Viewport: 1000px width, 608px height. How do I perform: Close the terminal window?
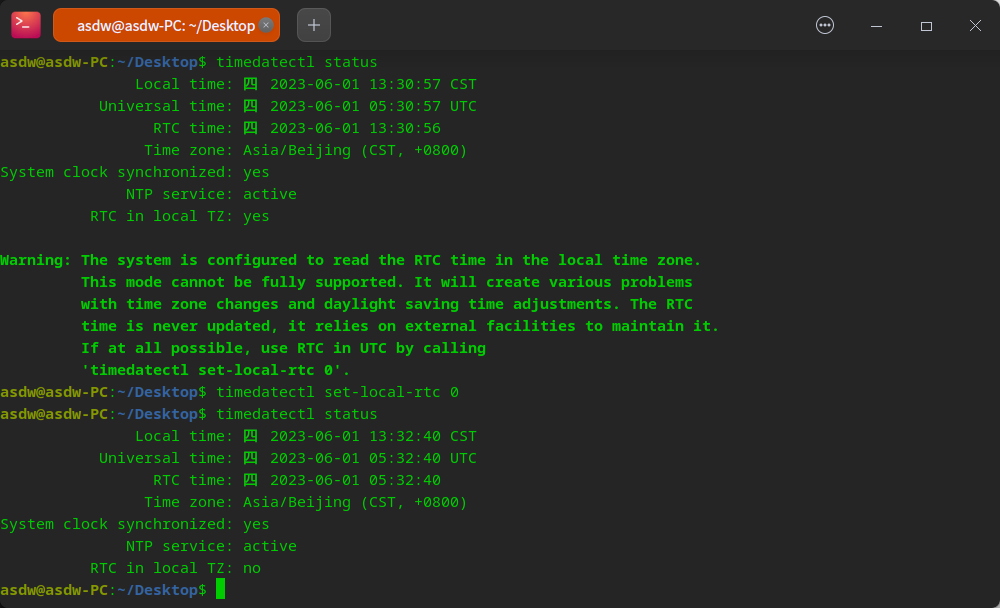pos(976,25)
